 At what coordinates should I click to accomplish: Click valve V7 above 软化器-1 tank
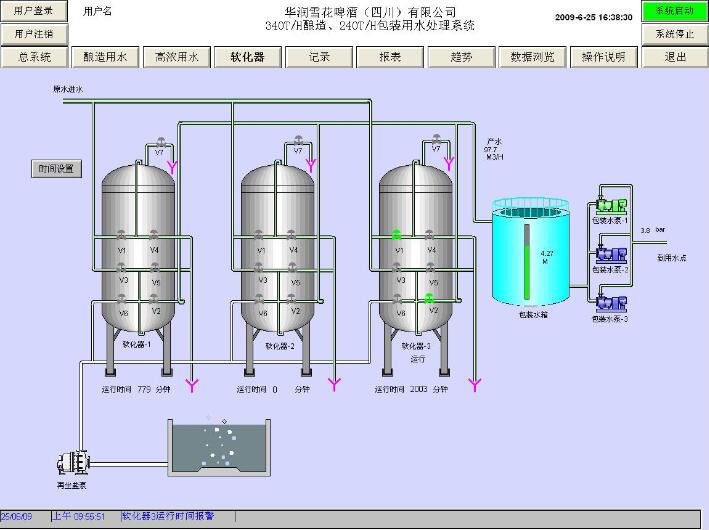coord(161,142)
